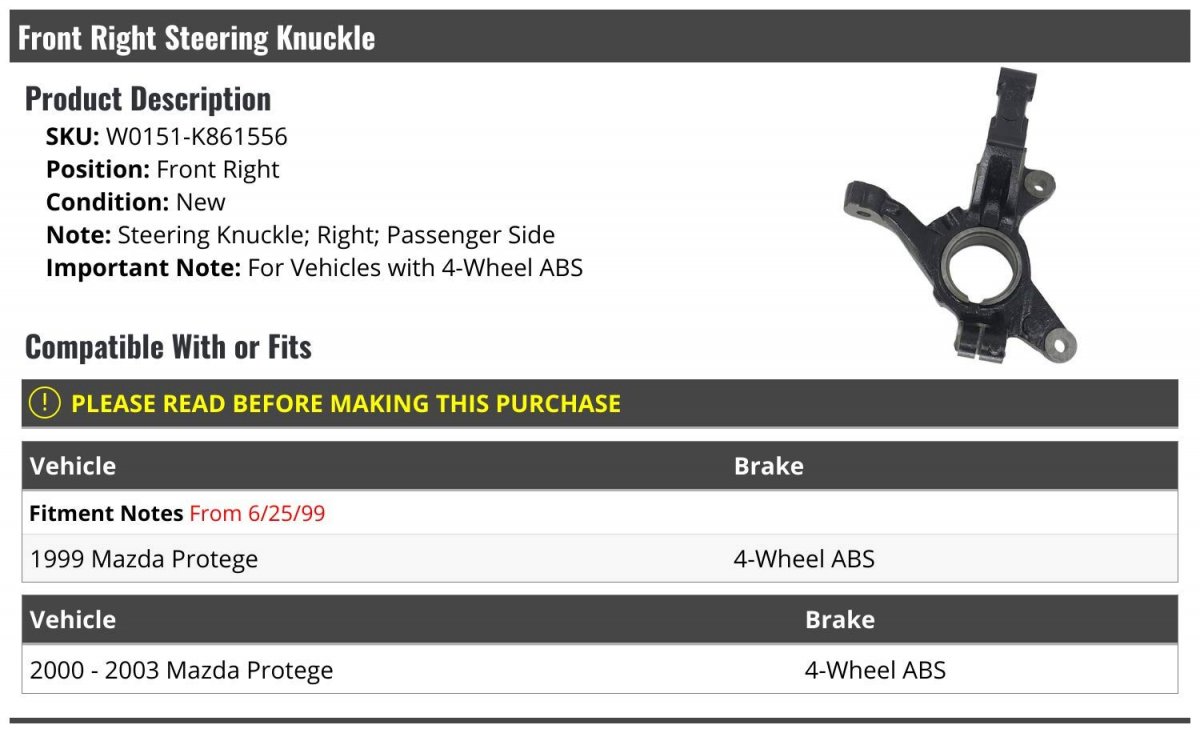Click 4-Wheel ABS in the 2000-2003 row

coord(875,670)
